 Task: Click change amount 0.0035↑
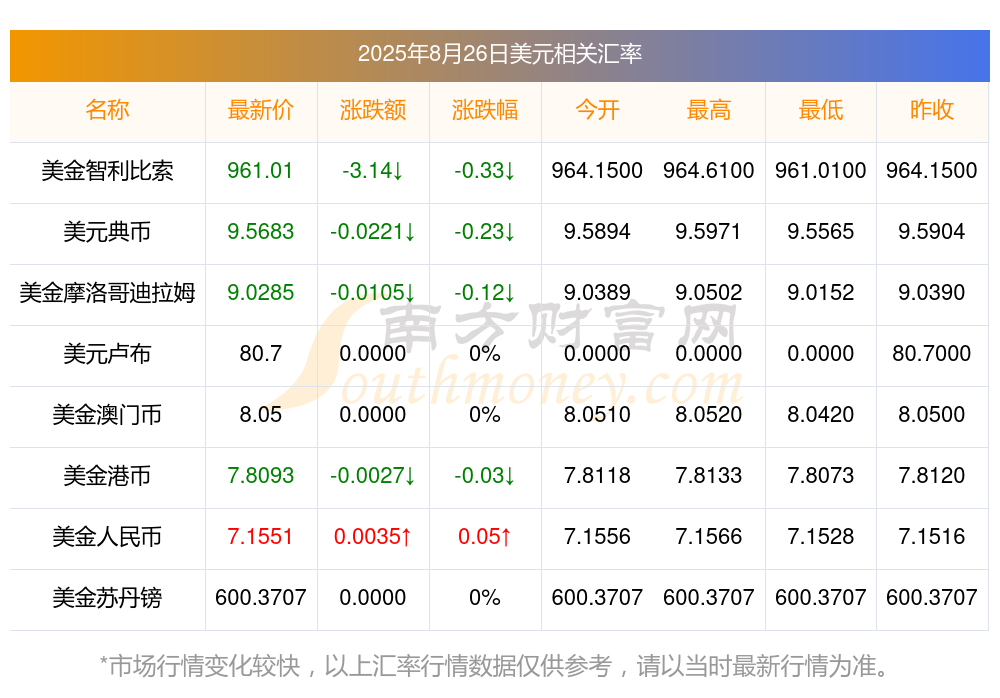point(373,537)
